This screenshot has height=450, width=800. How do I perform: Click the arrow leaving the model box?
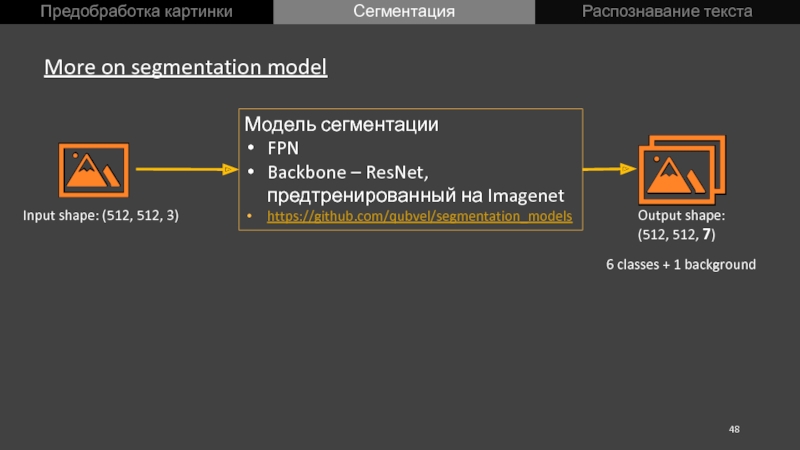point(609,169)
